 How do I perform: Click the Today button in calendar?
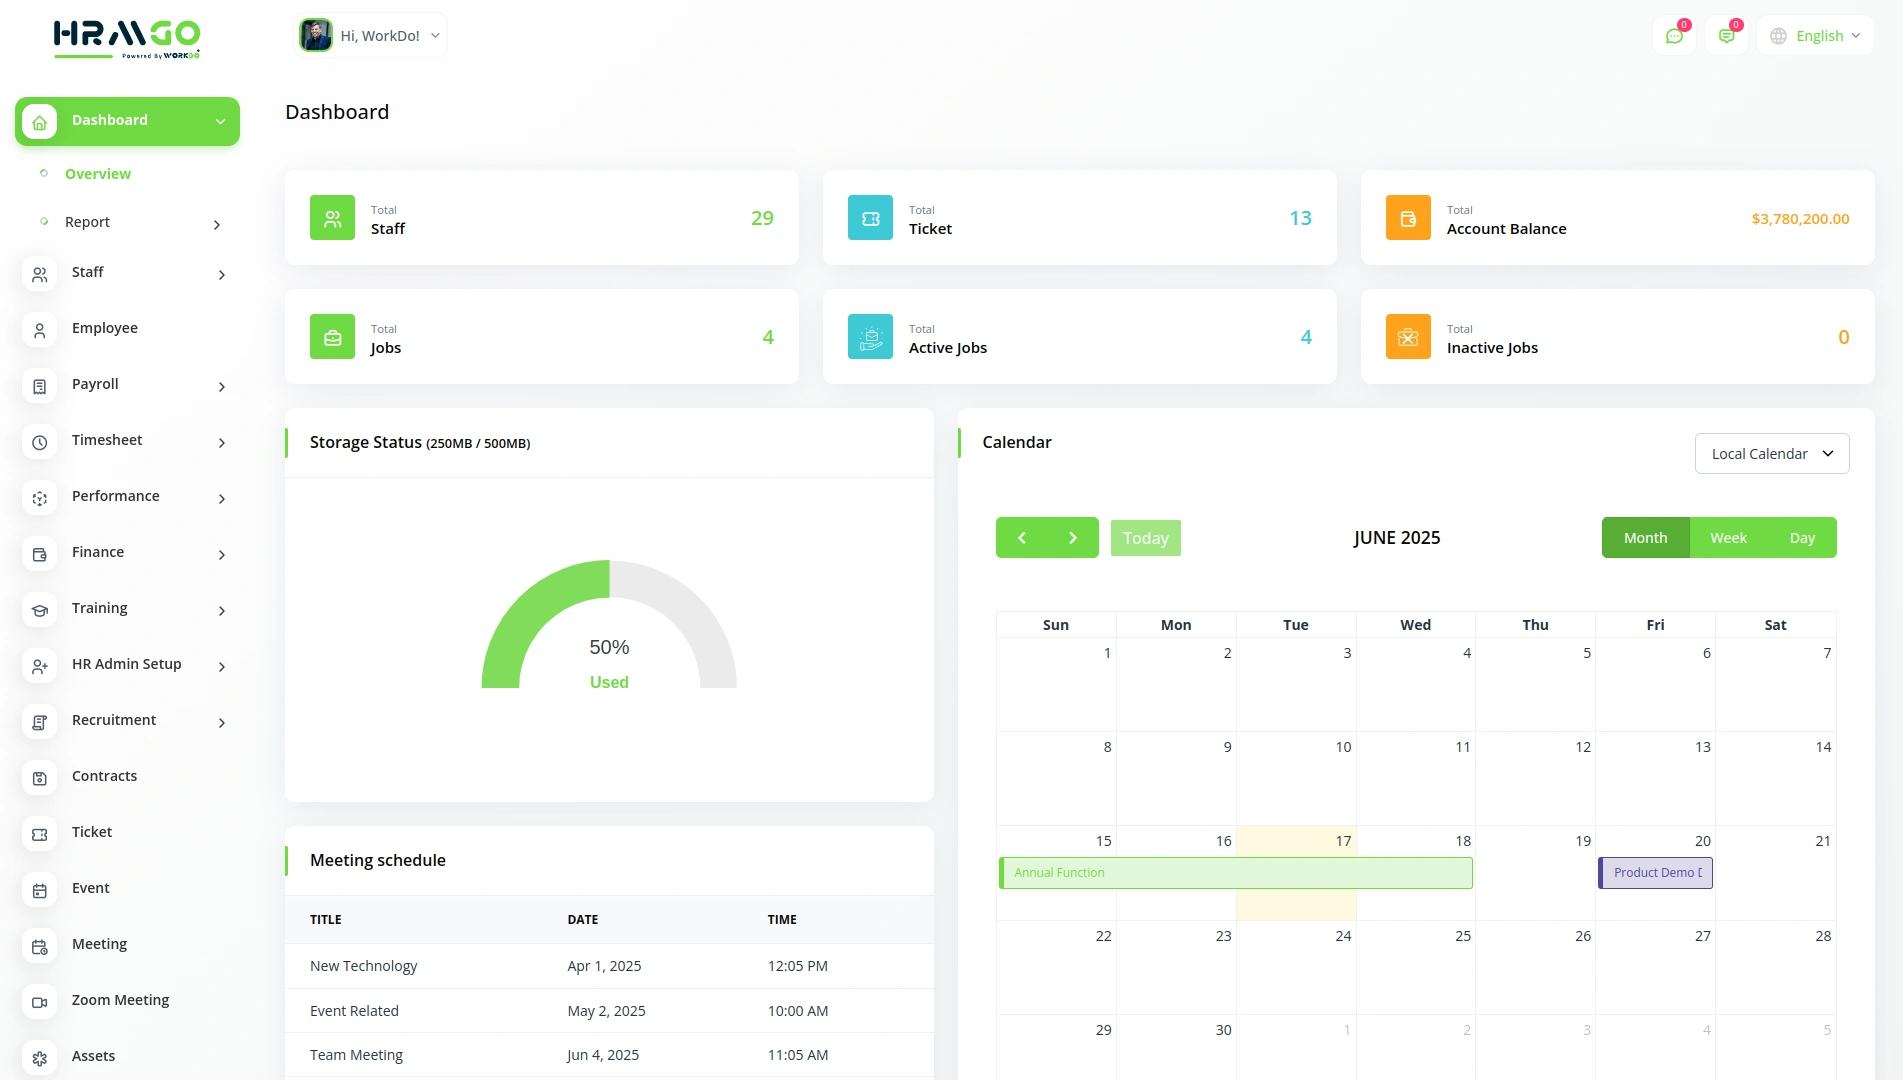tap(1145, 538)
